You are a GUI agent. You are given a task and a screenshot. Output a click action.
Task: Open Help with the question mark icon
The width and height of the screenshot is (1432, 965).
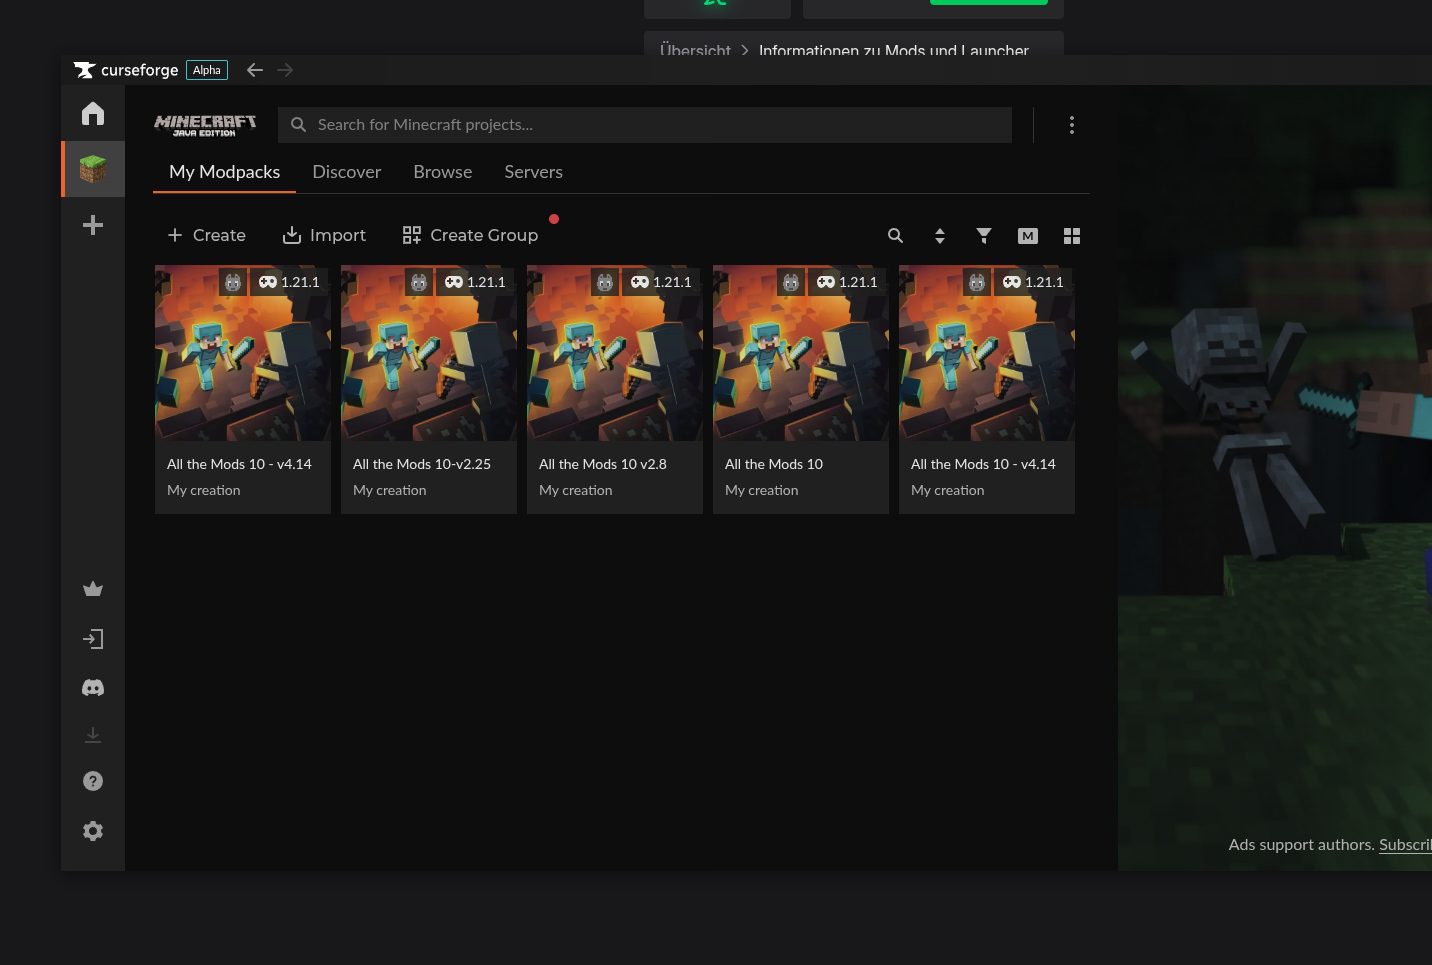[x=92, y=780]
